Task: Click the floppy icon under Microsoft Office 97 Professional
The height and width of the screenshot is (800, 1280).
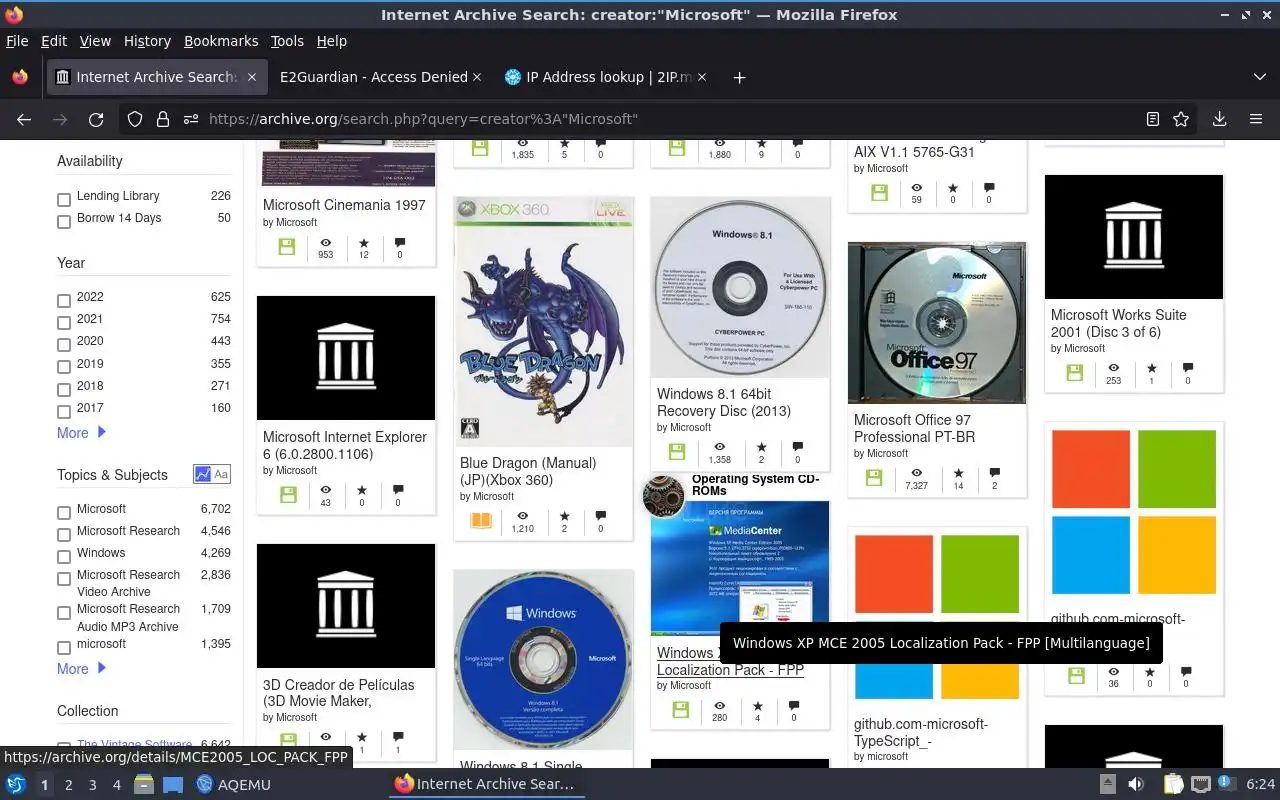Action: (x=874, y=478)
